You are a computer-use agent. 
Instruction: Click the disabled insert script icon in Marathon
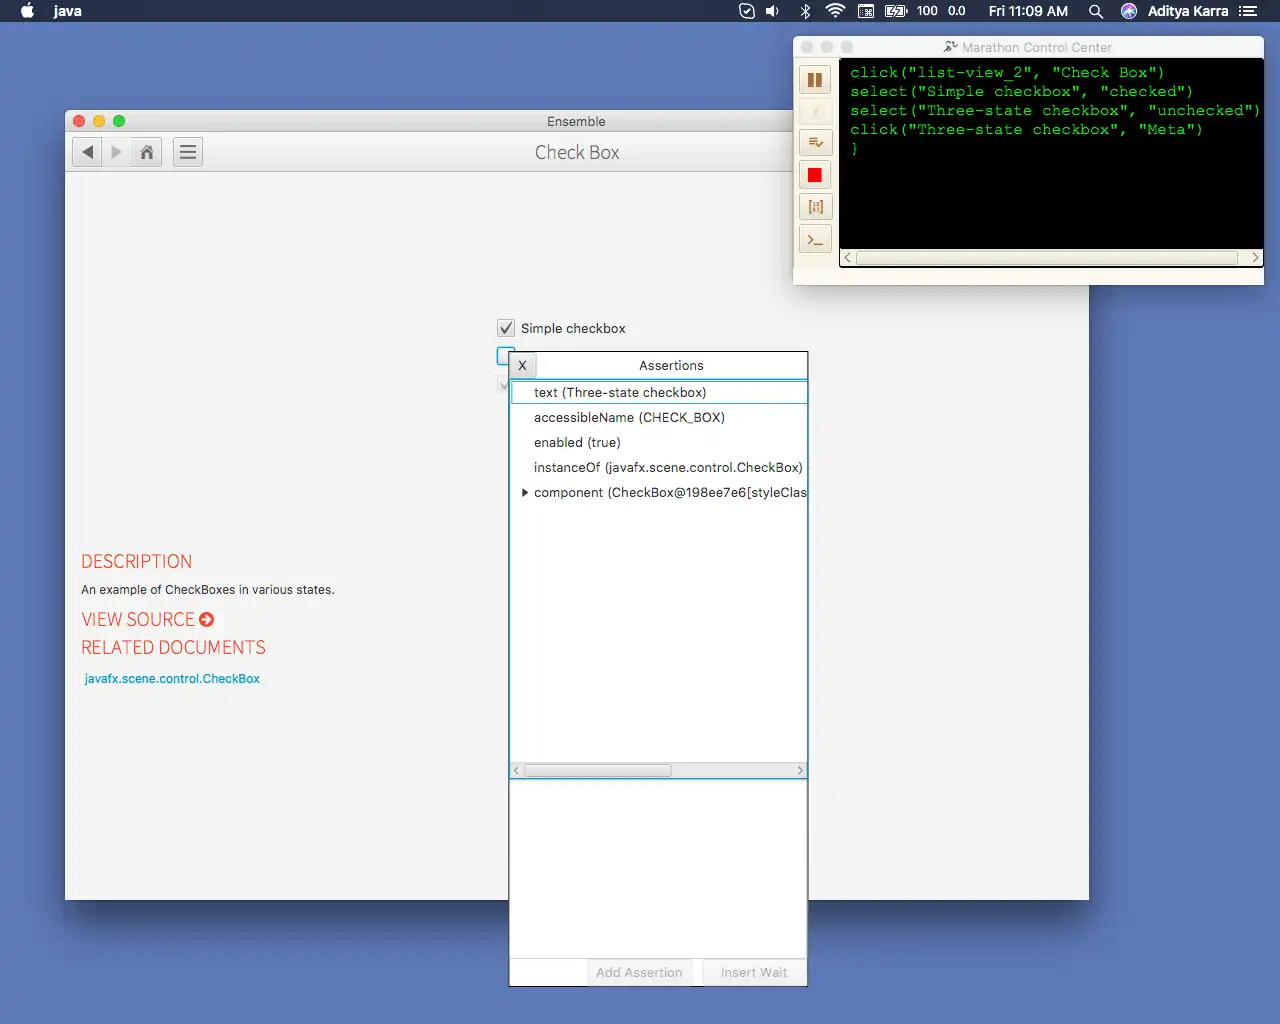(x=815, y=112)
